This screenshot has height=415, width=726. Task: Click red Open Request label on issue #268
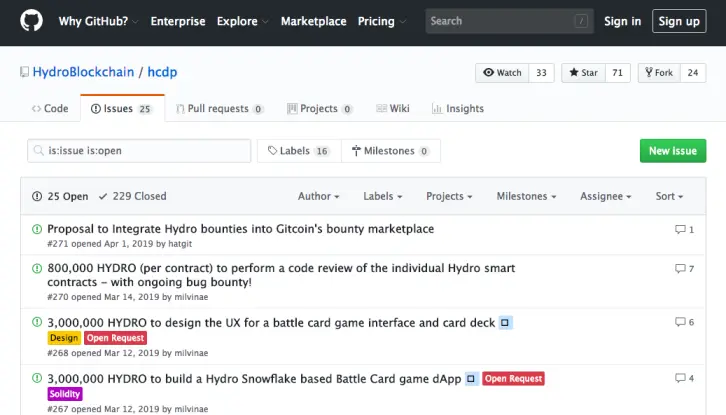(x=115, y=338)
